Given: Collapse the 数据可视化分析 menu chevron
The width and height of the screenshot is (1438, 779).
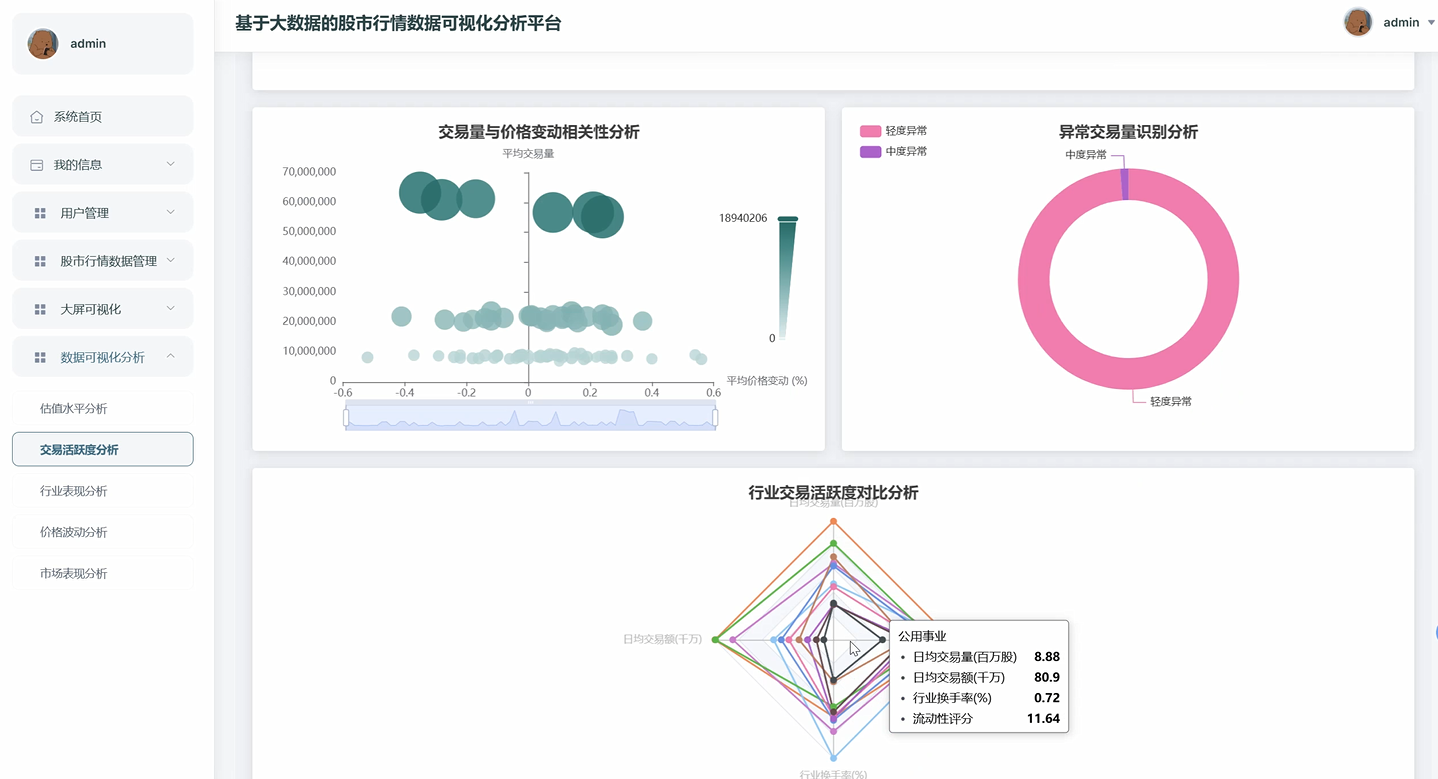Looking at the screenshot, I should [170, 356].
